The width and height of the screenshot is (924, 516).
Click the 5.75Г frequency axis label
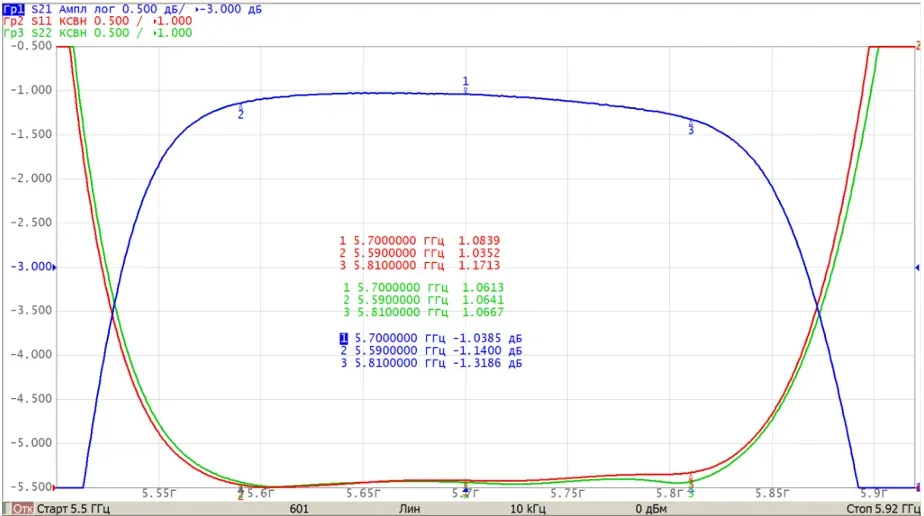(568, 494)
